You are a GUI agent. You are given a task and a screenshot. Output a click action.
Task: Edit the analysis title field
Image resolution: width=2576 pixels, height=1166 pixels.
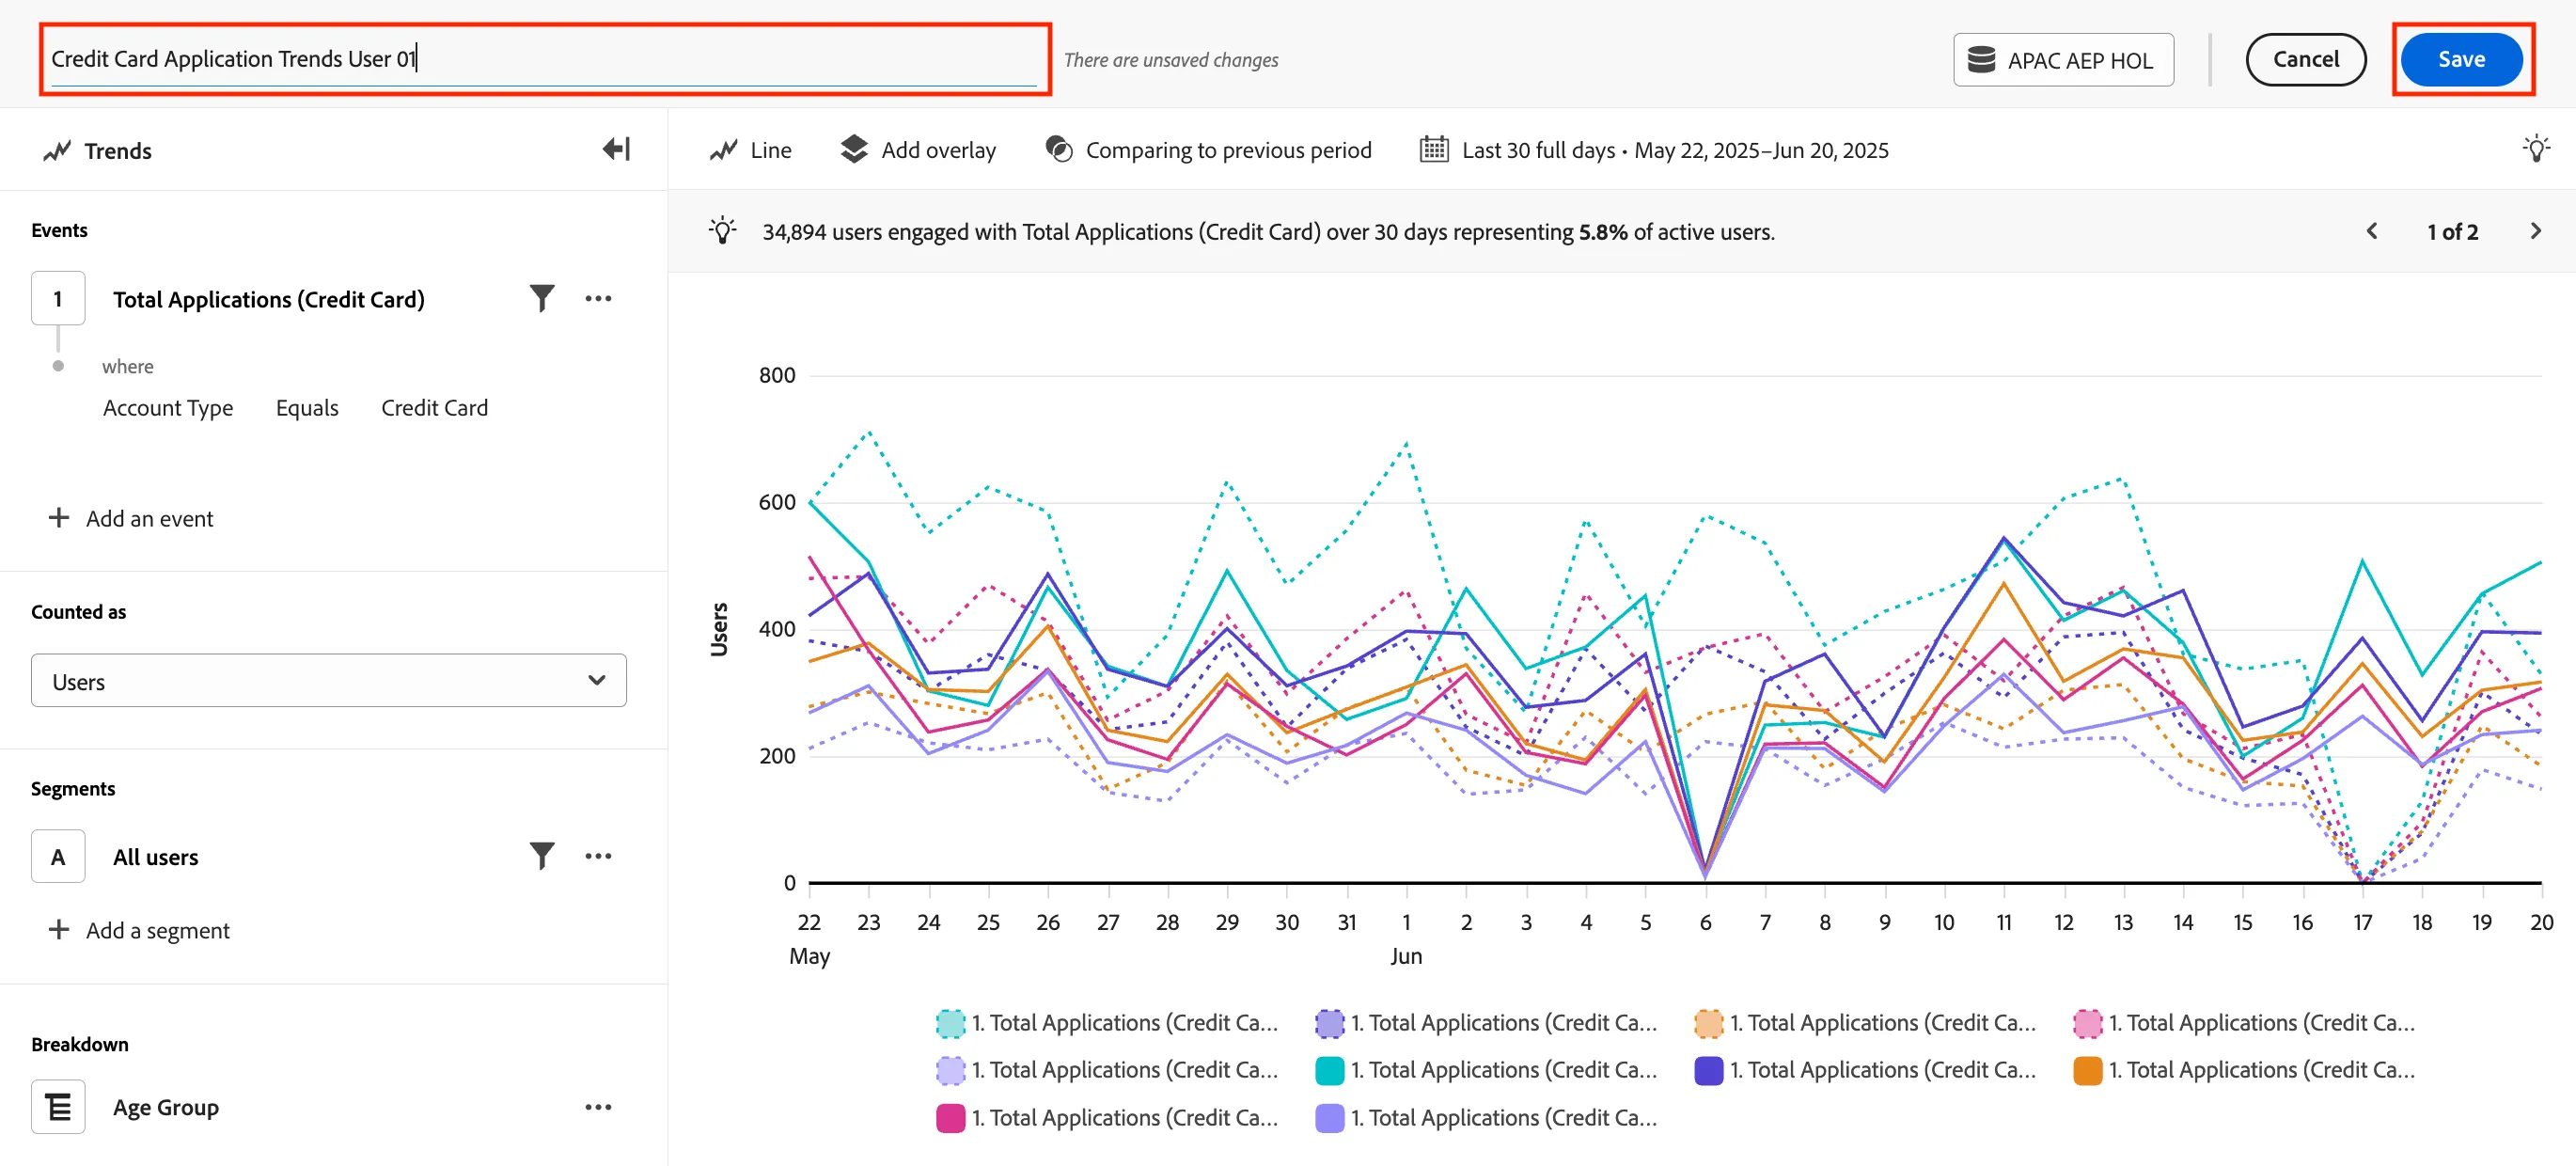pos(544,59)
